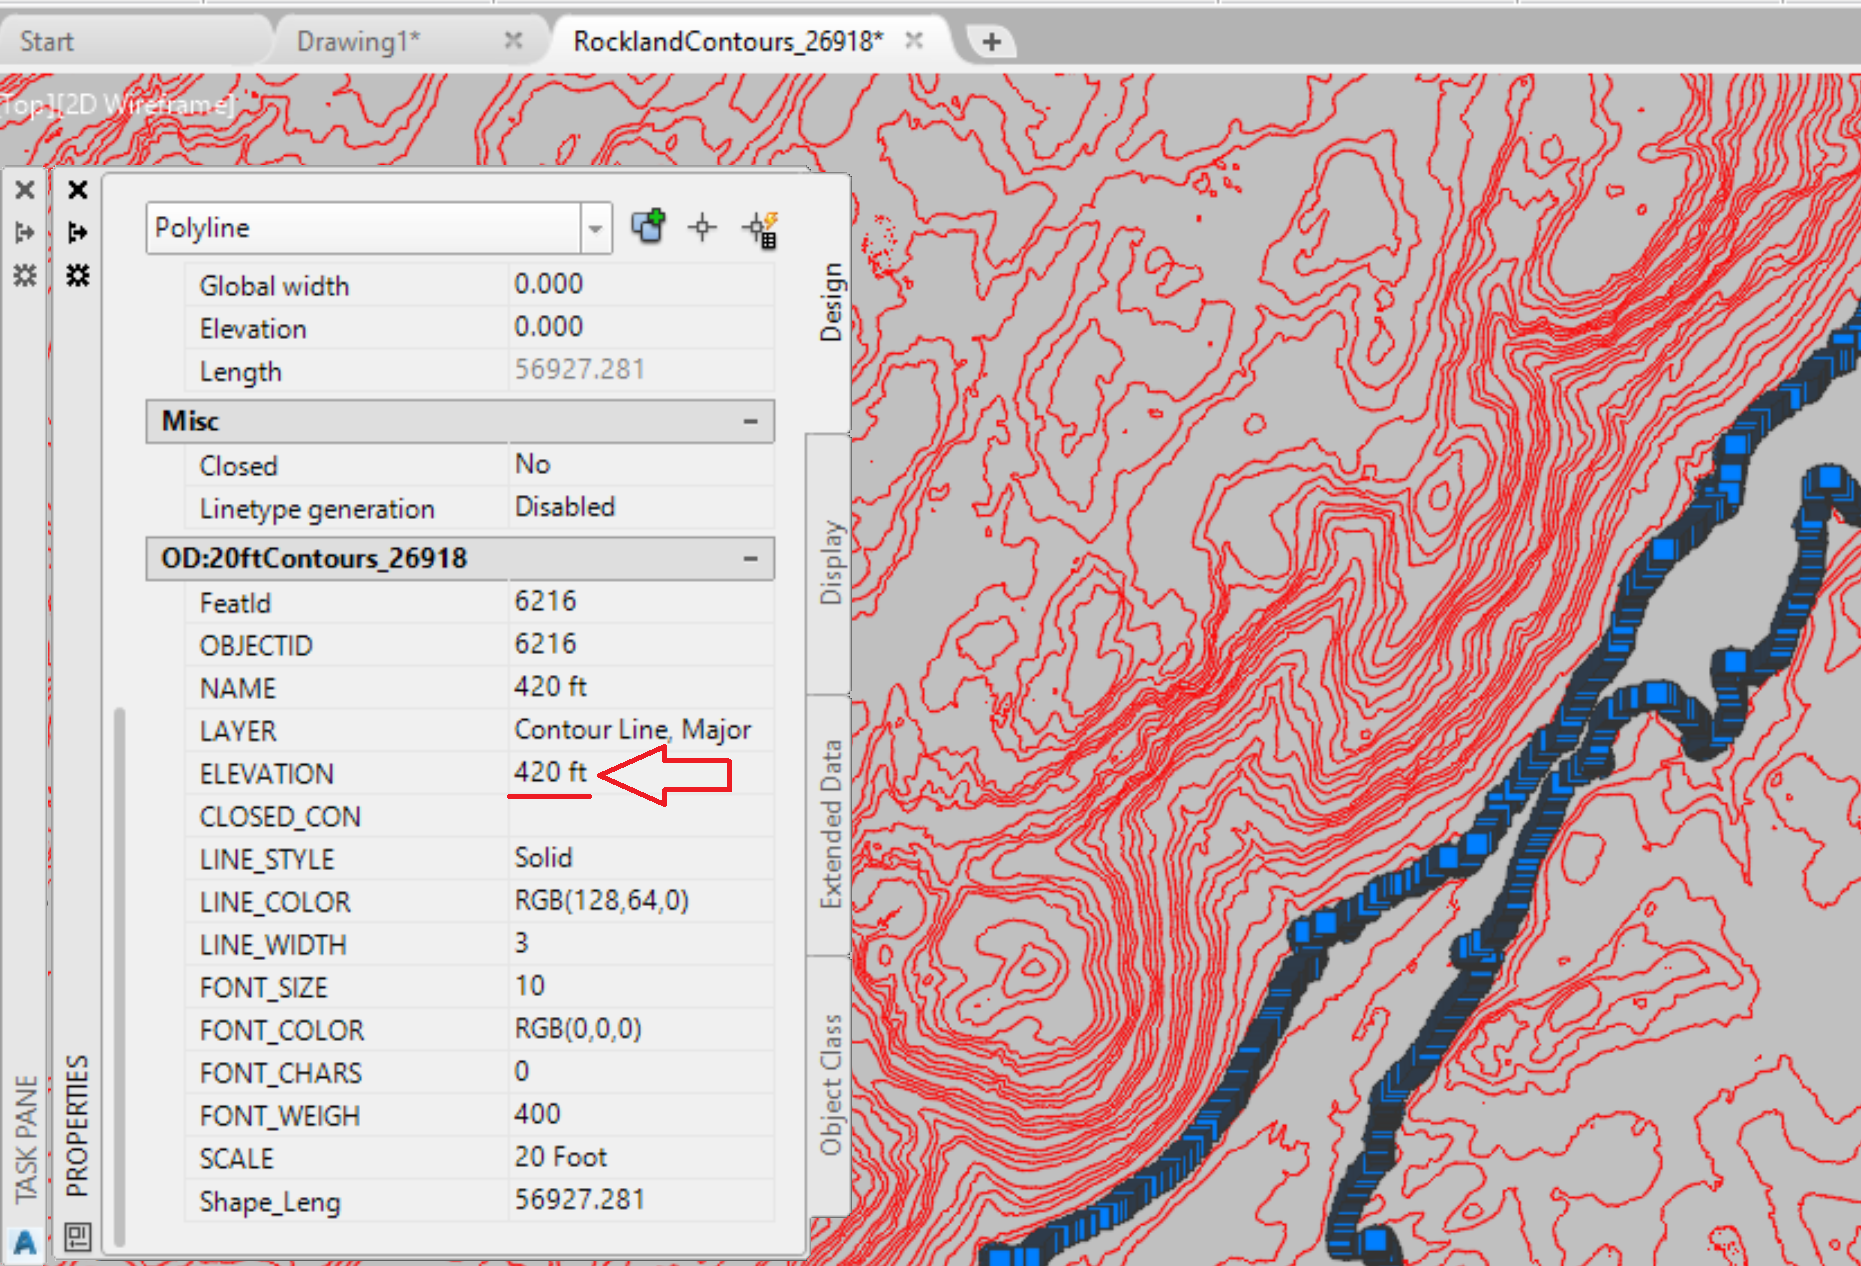1861x1266 pixels.
Task: Open the Properties palette settings menu
Action: (78, 275)
